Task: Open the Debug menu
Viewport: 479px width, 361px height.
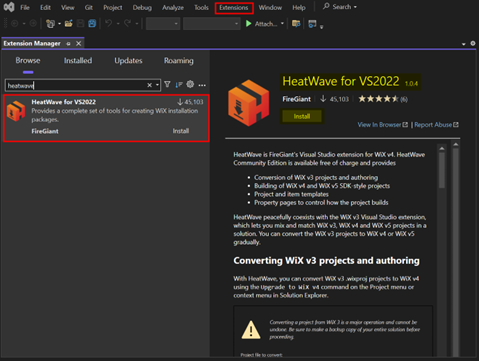Action: coord(142,7)
